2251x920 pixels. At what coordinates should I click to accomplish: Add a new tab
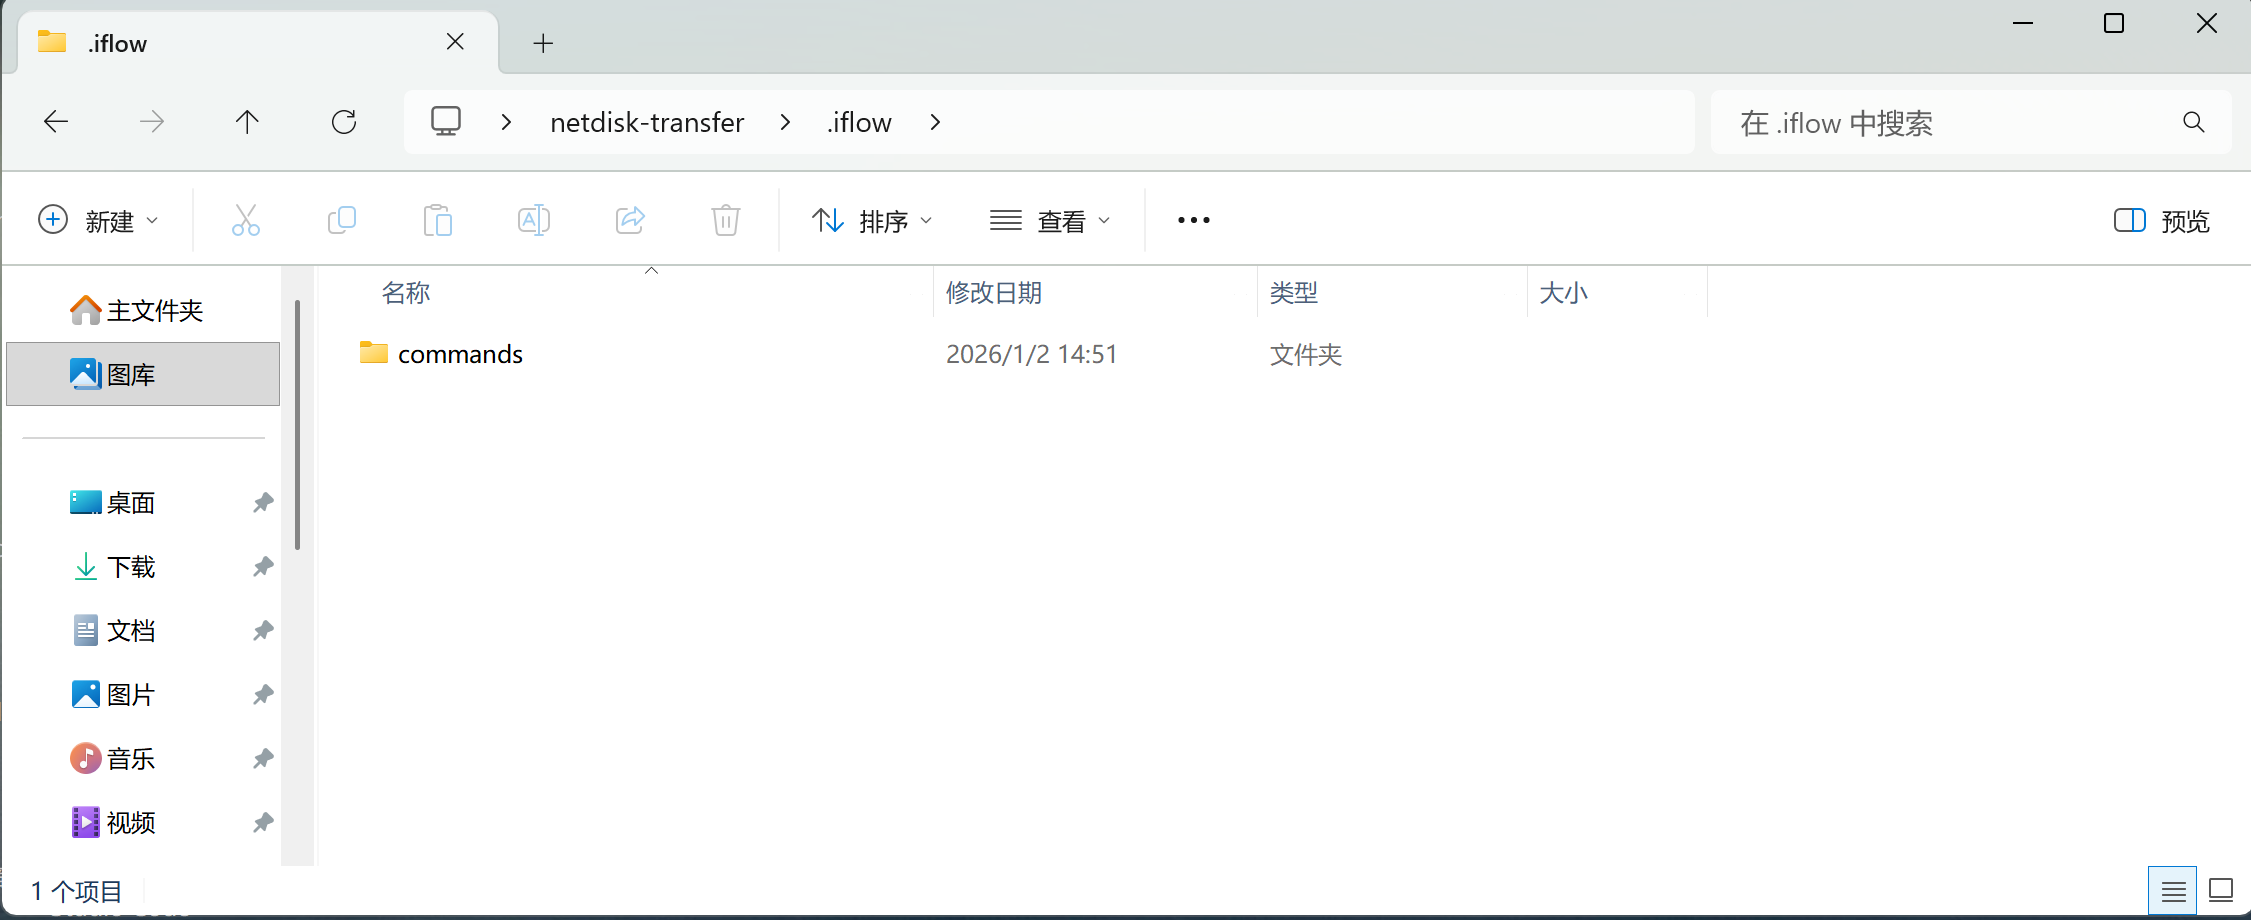pos(543,43)
